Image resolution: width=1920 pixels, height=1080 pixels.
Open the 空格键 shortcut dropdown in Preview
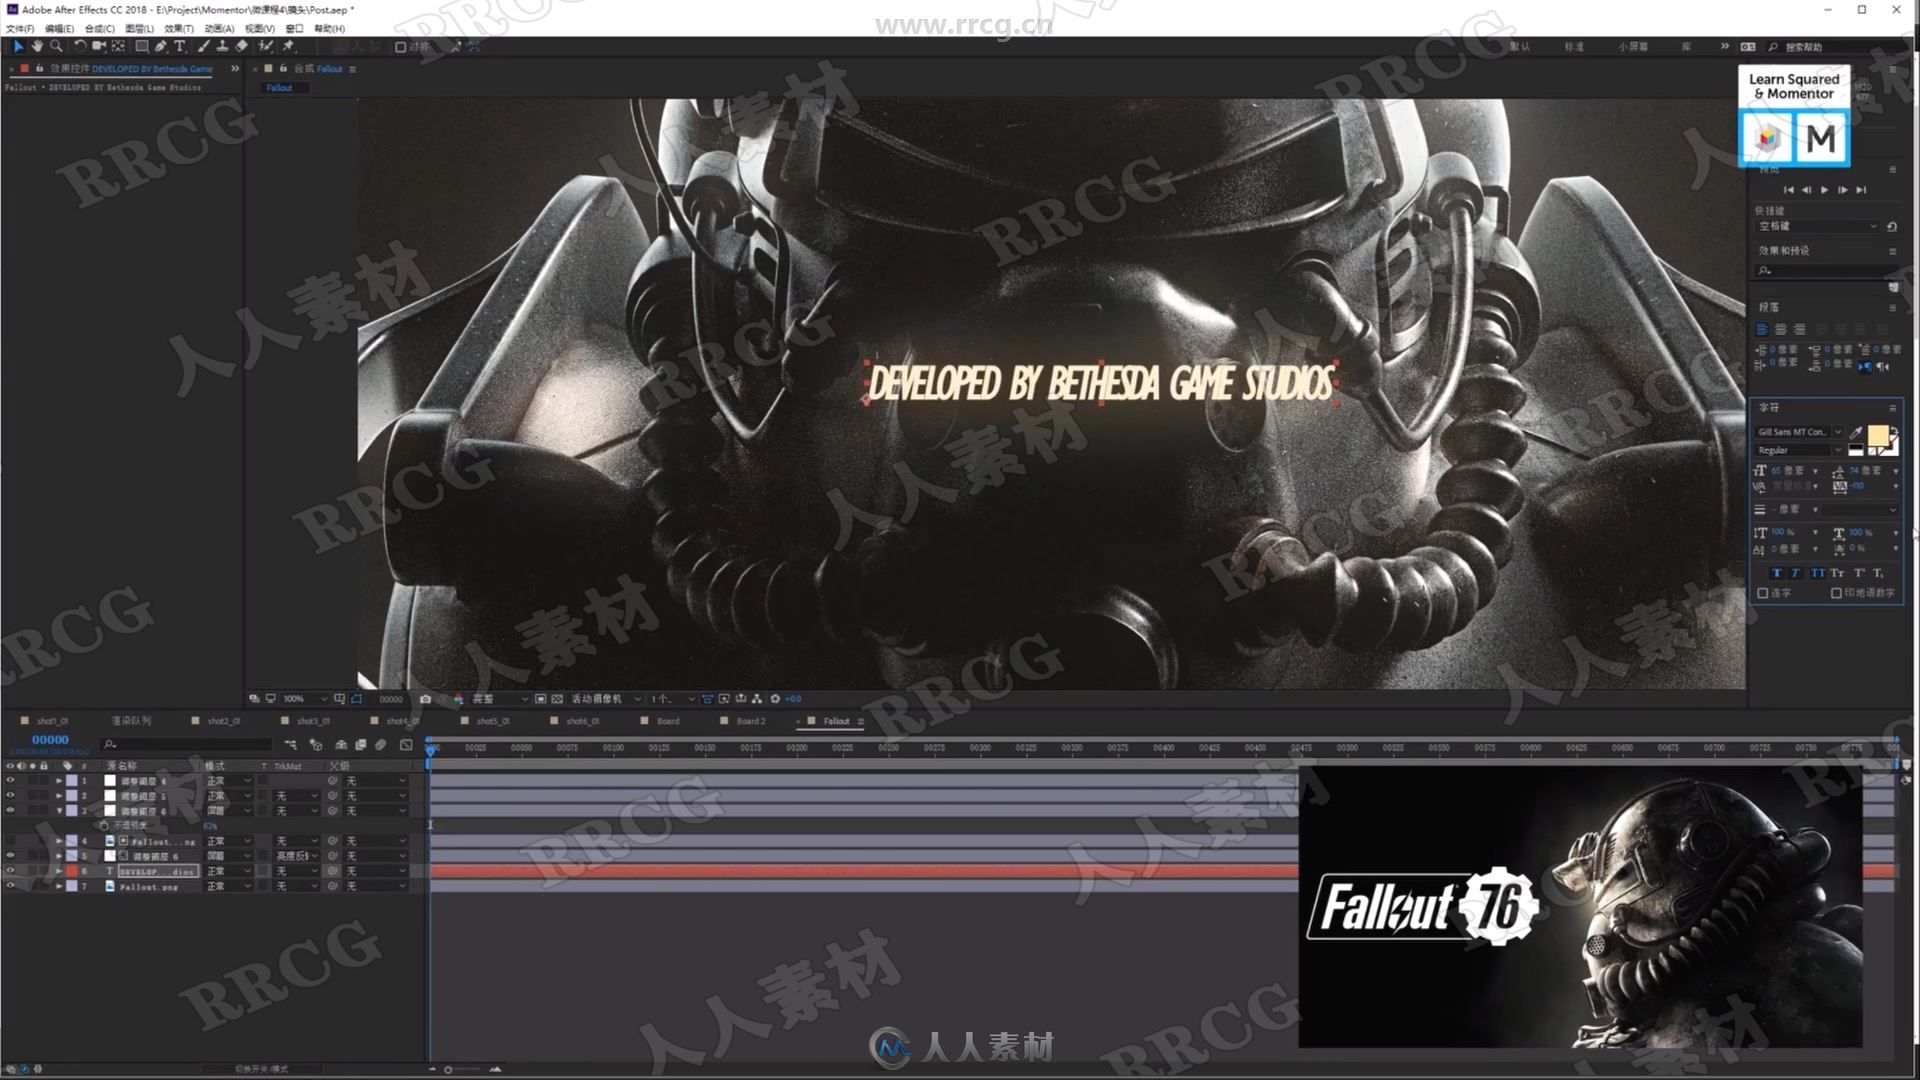pyautogui.click(x=1818, y=227)
